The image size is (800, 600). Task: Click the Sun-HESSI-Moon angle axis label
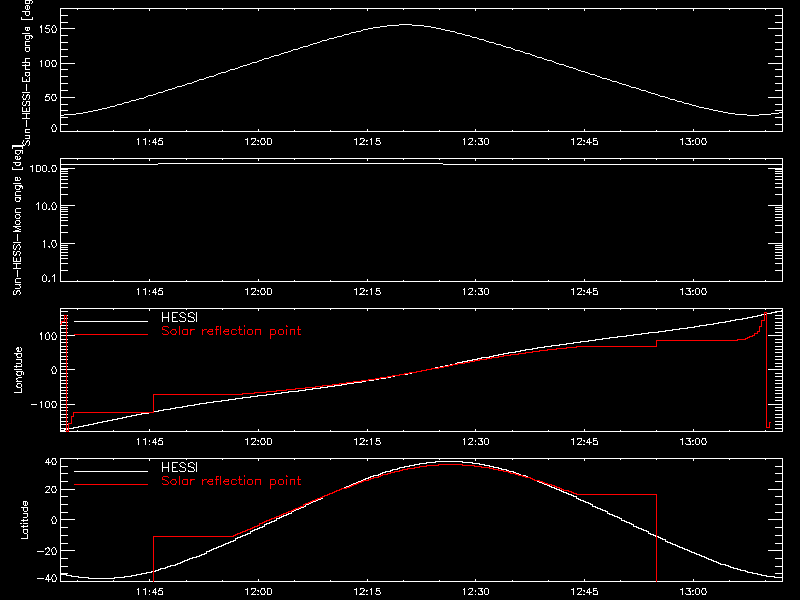(x=17, y=221)
